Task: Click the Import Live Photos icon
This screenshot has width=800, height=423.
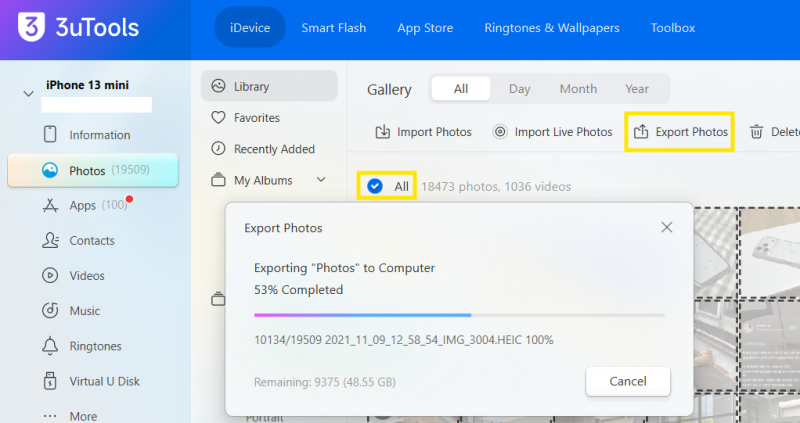Action: pyautogui.click(x=500, y=132)
